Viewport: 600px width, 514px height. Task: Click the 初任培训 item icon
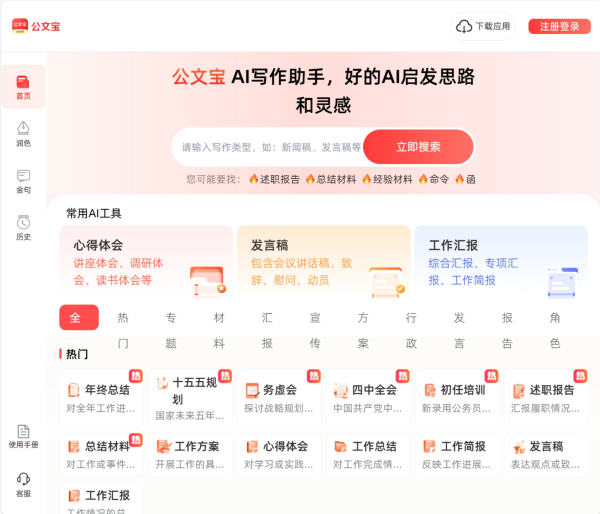coord(430,390)
